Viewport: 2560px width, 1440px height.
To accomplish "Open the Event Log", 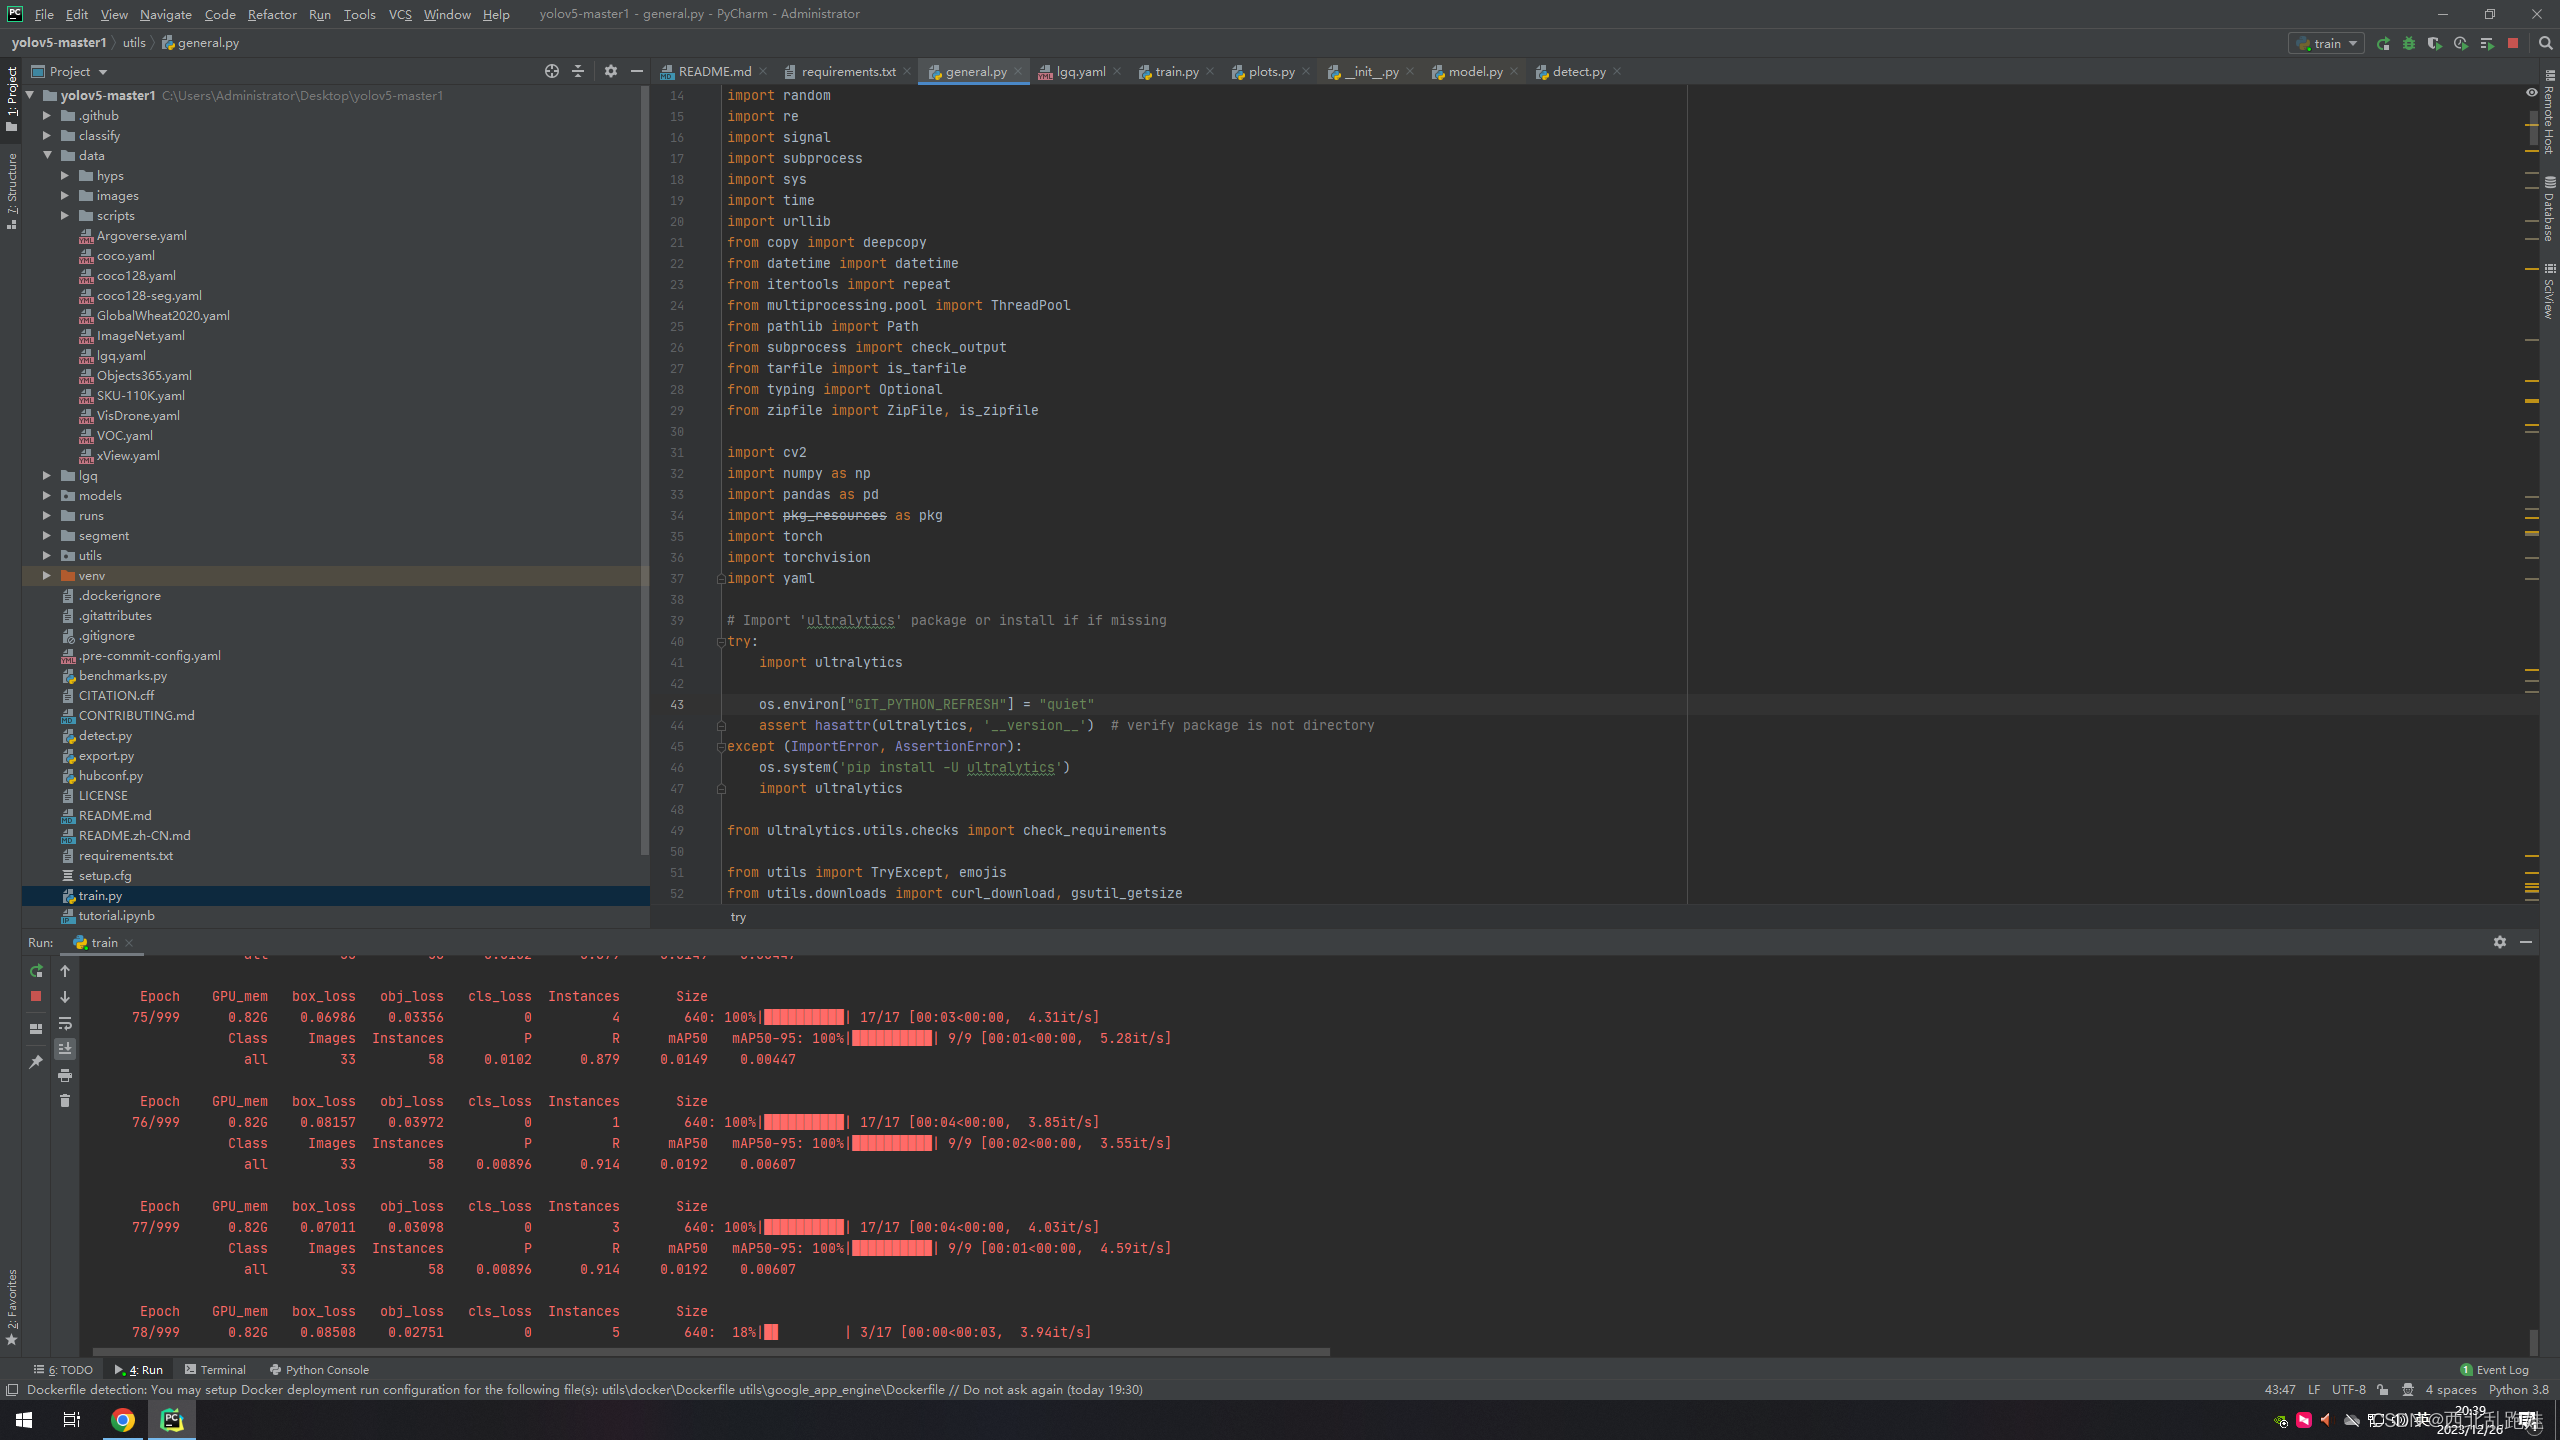I will pos(2494,1370).
